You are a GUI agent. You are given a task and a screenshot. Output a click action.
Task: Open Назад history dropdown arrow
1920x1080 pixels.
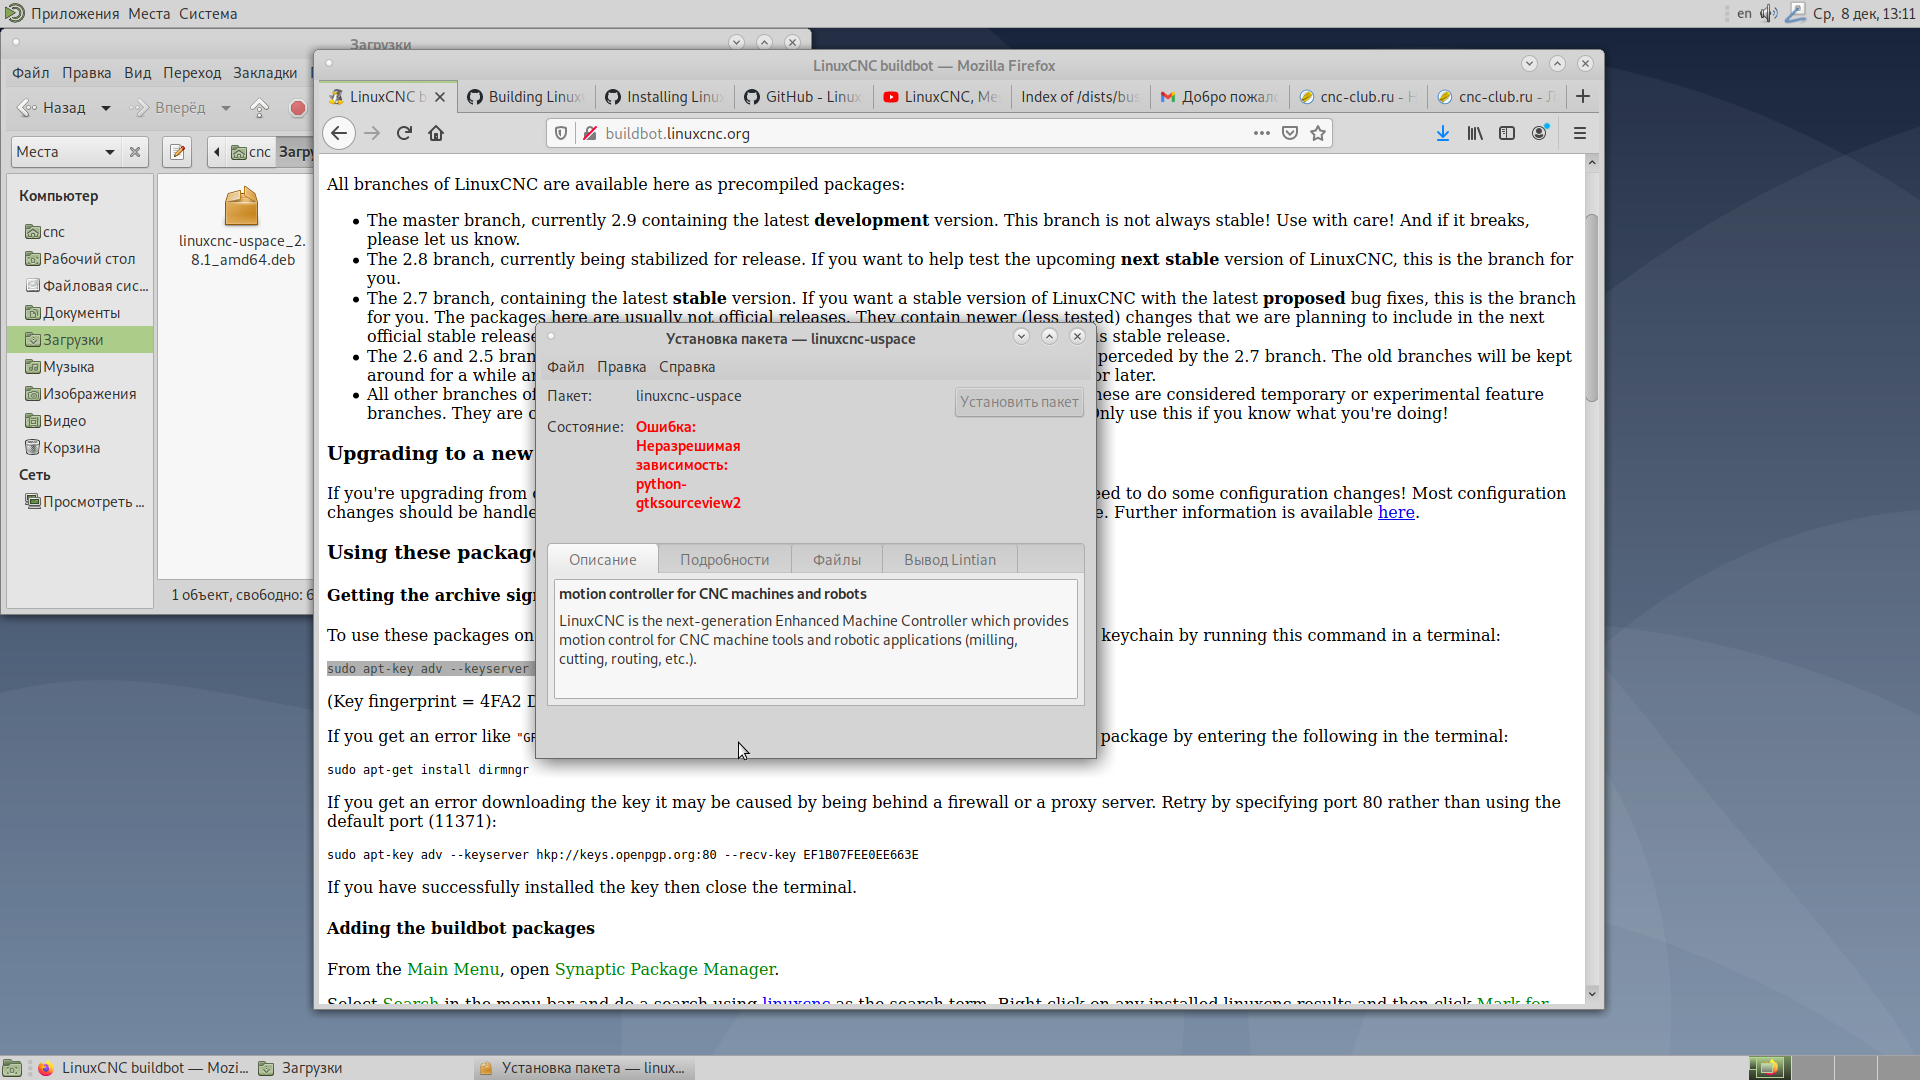click(106, 108)
